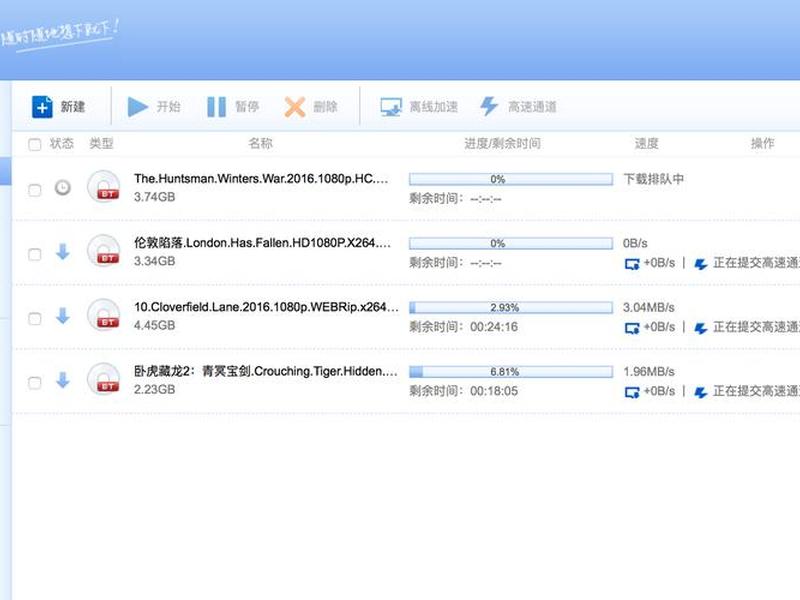
Task: Select the 10.Cloverfield.Lane.2016 file name
Action: (266, 307)
